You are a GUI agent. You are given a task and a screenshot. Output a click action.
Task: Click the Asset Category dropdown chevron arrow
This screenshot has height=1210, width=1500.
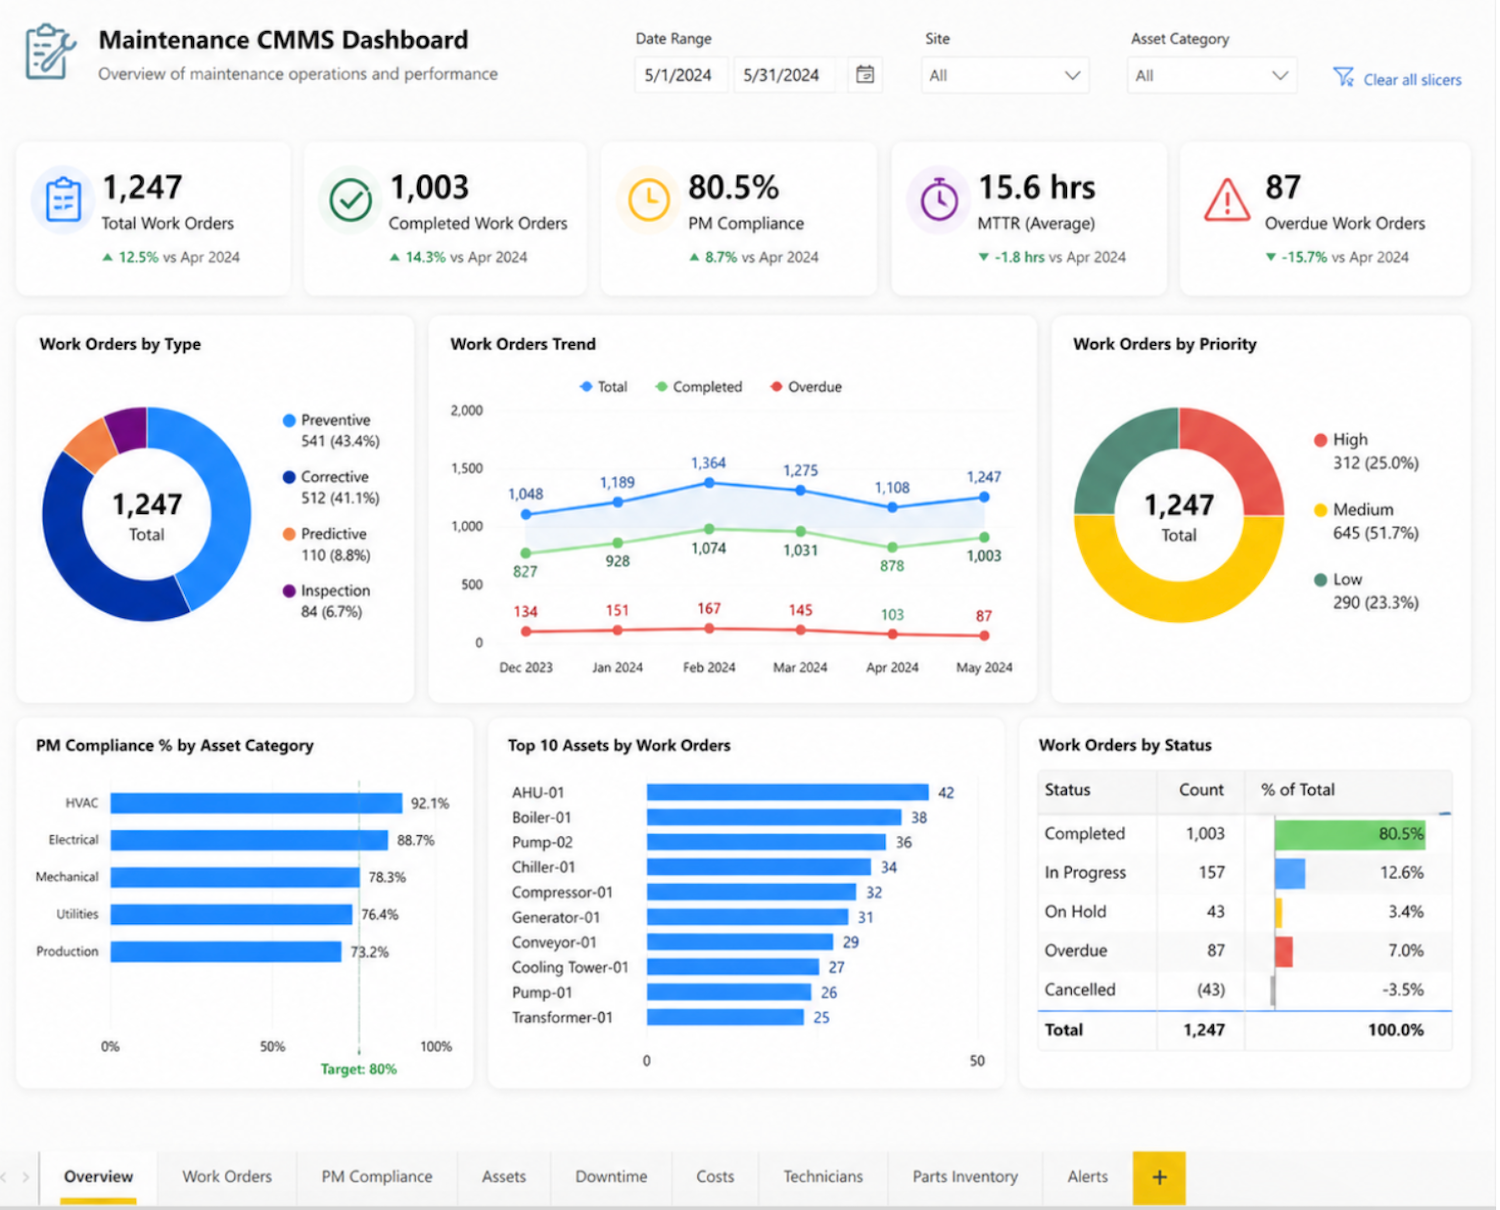[1280, 76]
